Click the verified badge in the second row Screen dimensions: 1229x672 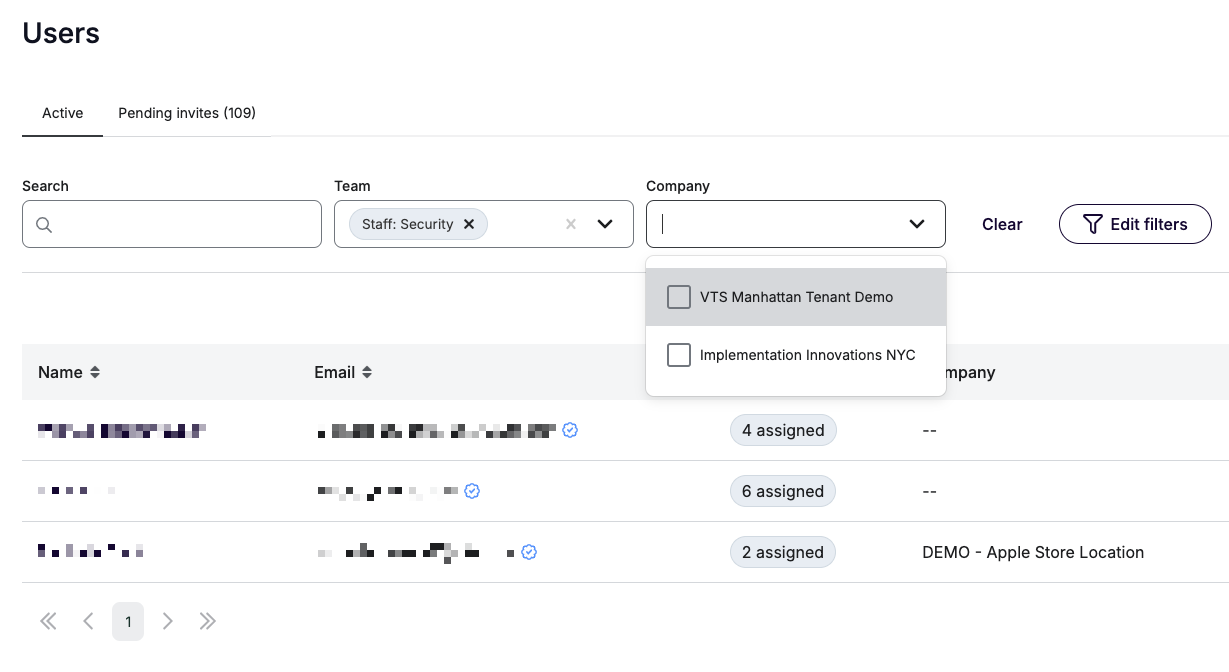coord(472,491)
